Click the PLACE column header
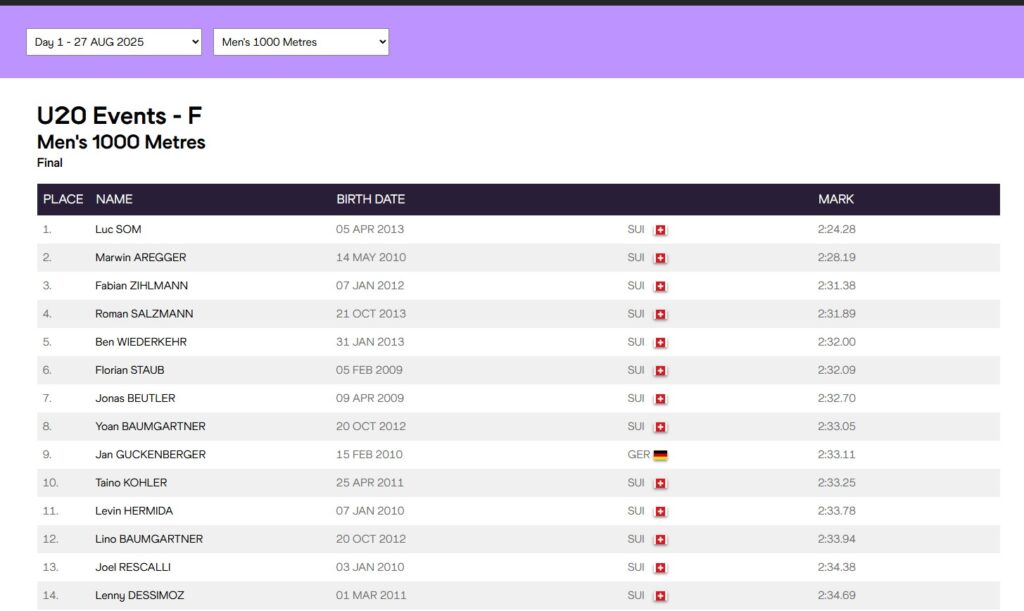 63,199
